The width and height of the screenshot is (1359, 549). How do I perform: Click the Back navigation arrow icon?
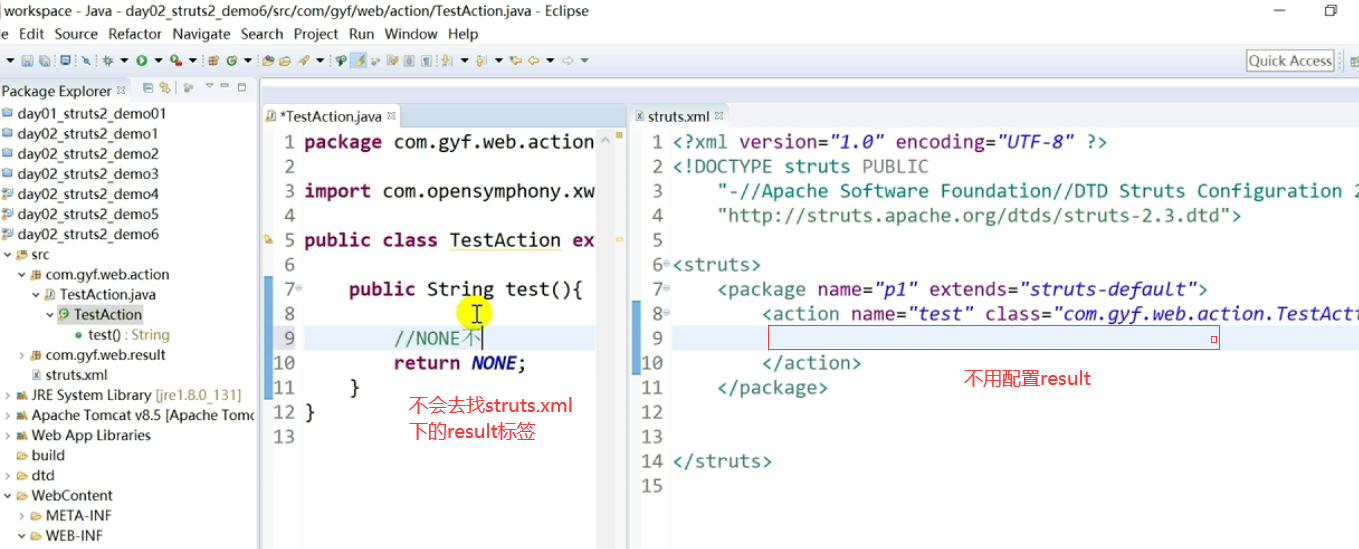[x=533, y=61]
